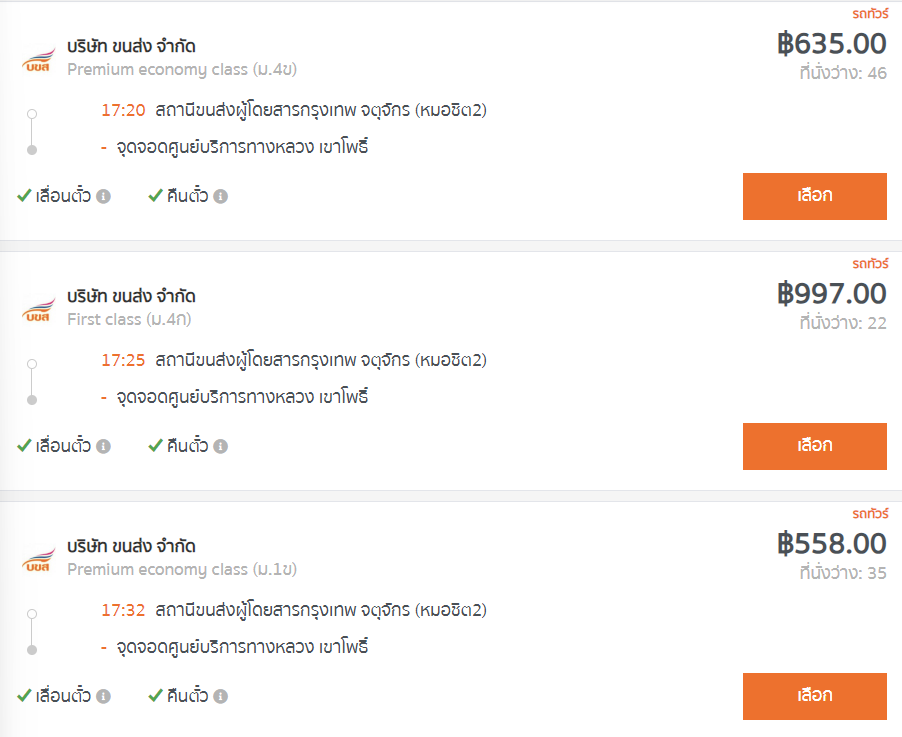
Task: Choose the ฿997.00 First class trip
Action: [x=815, y=446]
